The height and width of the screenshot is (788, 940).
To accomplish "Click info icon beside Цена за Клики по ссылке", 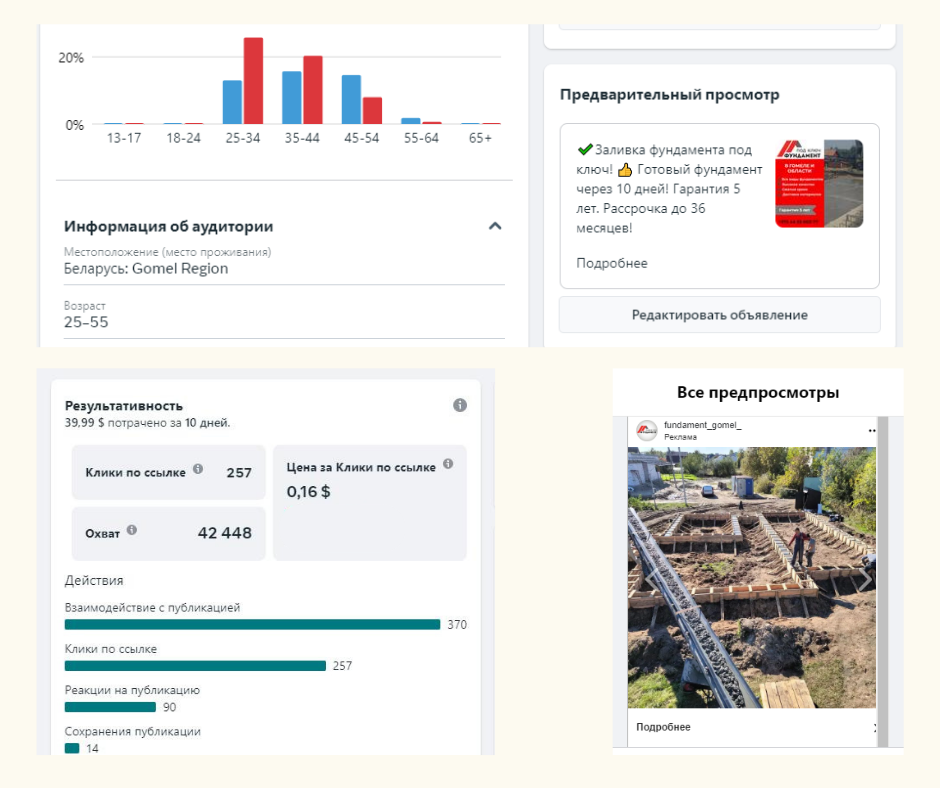I will click(x=448, y=464).
